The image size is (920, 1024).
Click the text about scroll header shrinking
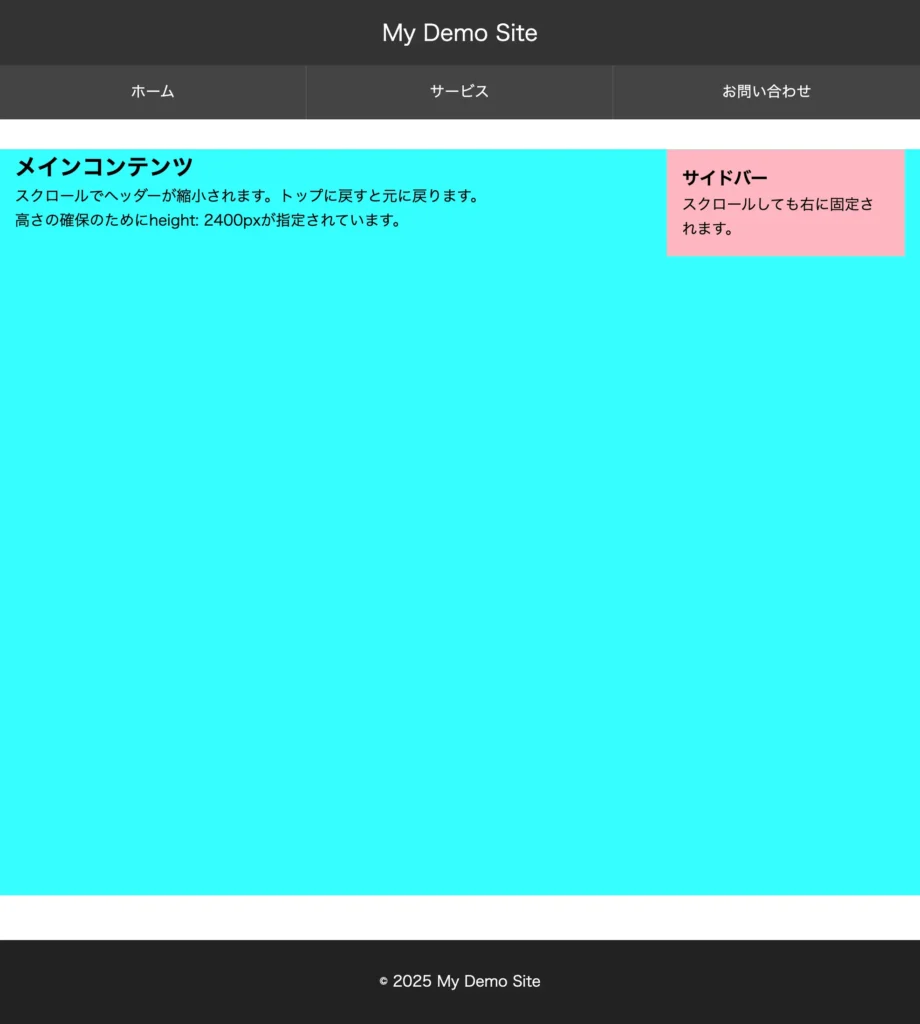coord(246,196)
